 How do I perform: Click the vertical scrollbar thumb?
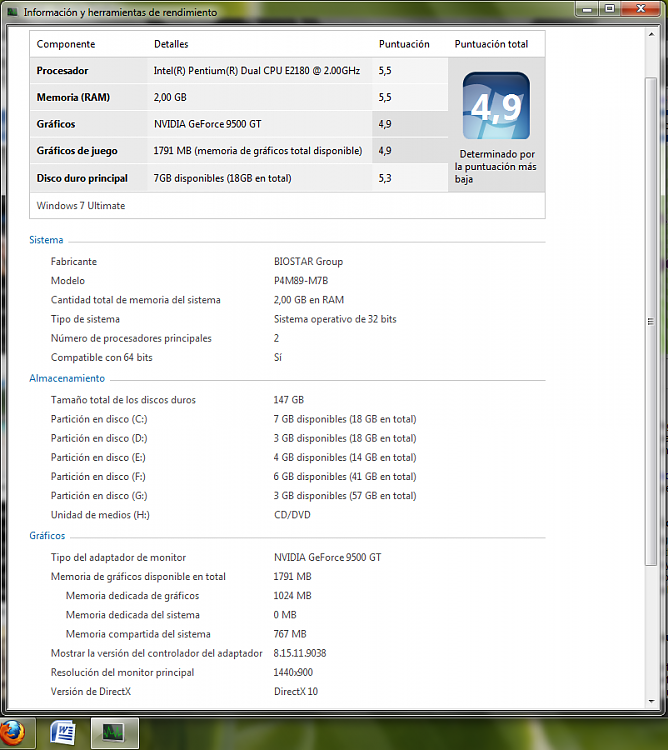tap(651, 321)
